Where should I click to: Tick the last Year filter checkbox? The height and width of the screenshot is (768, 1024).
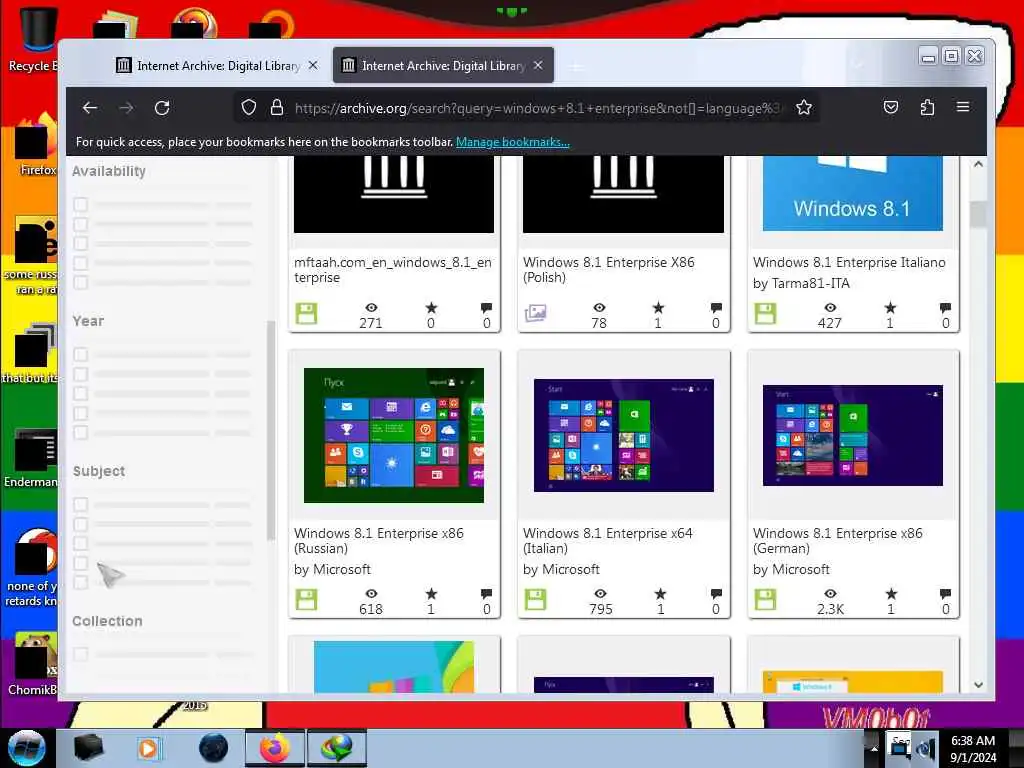point(80,433)
